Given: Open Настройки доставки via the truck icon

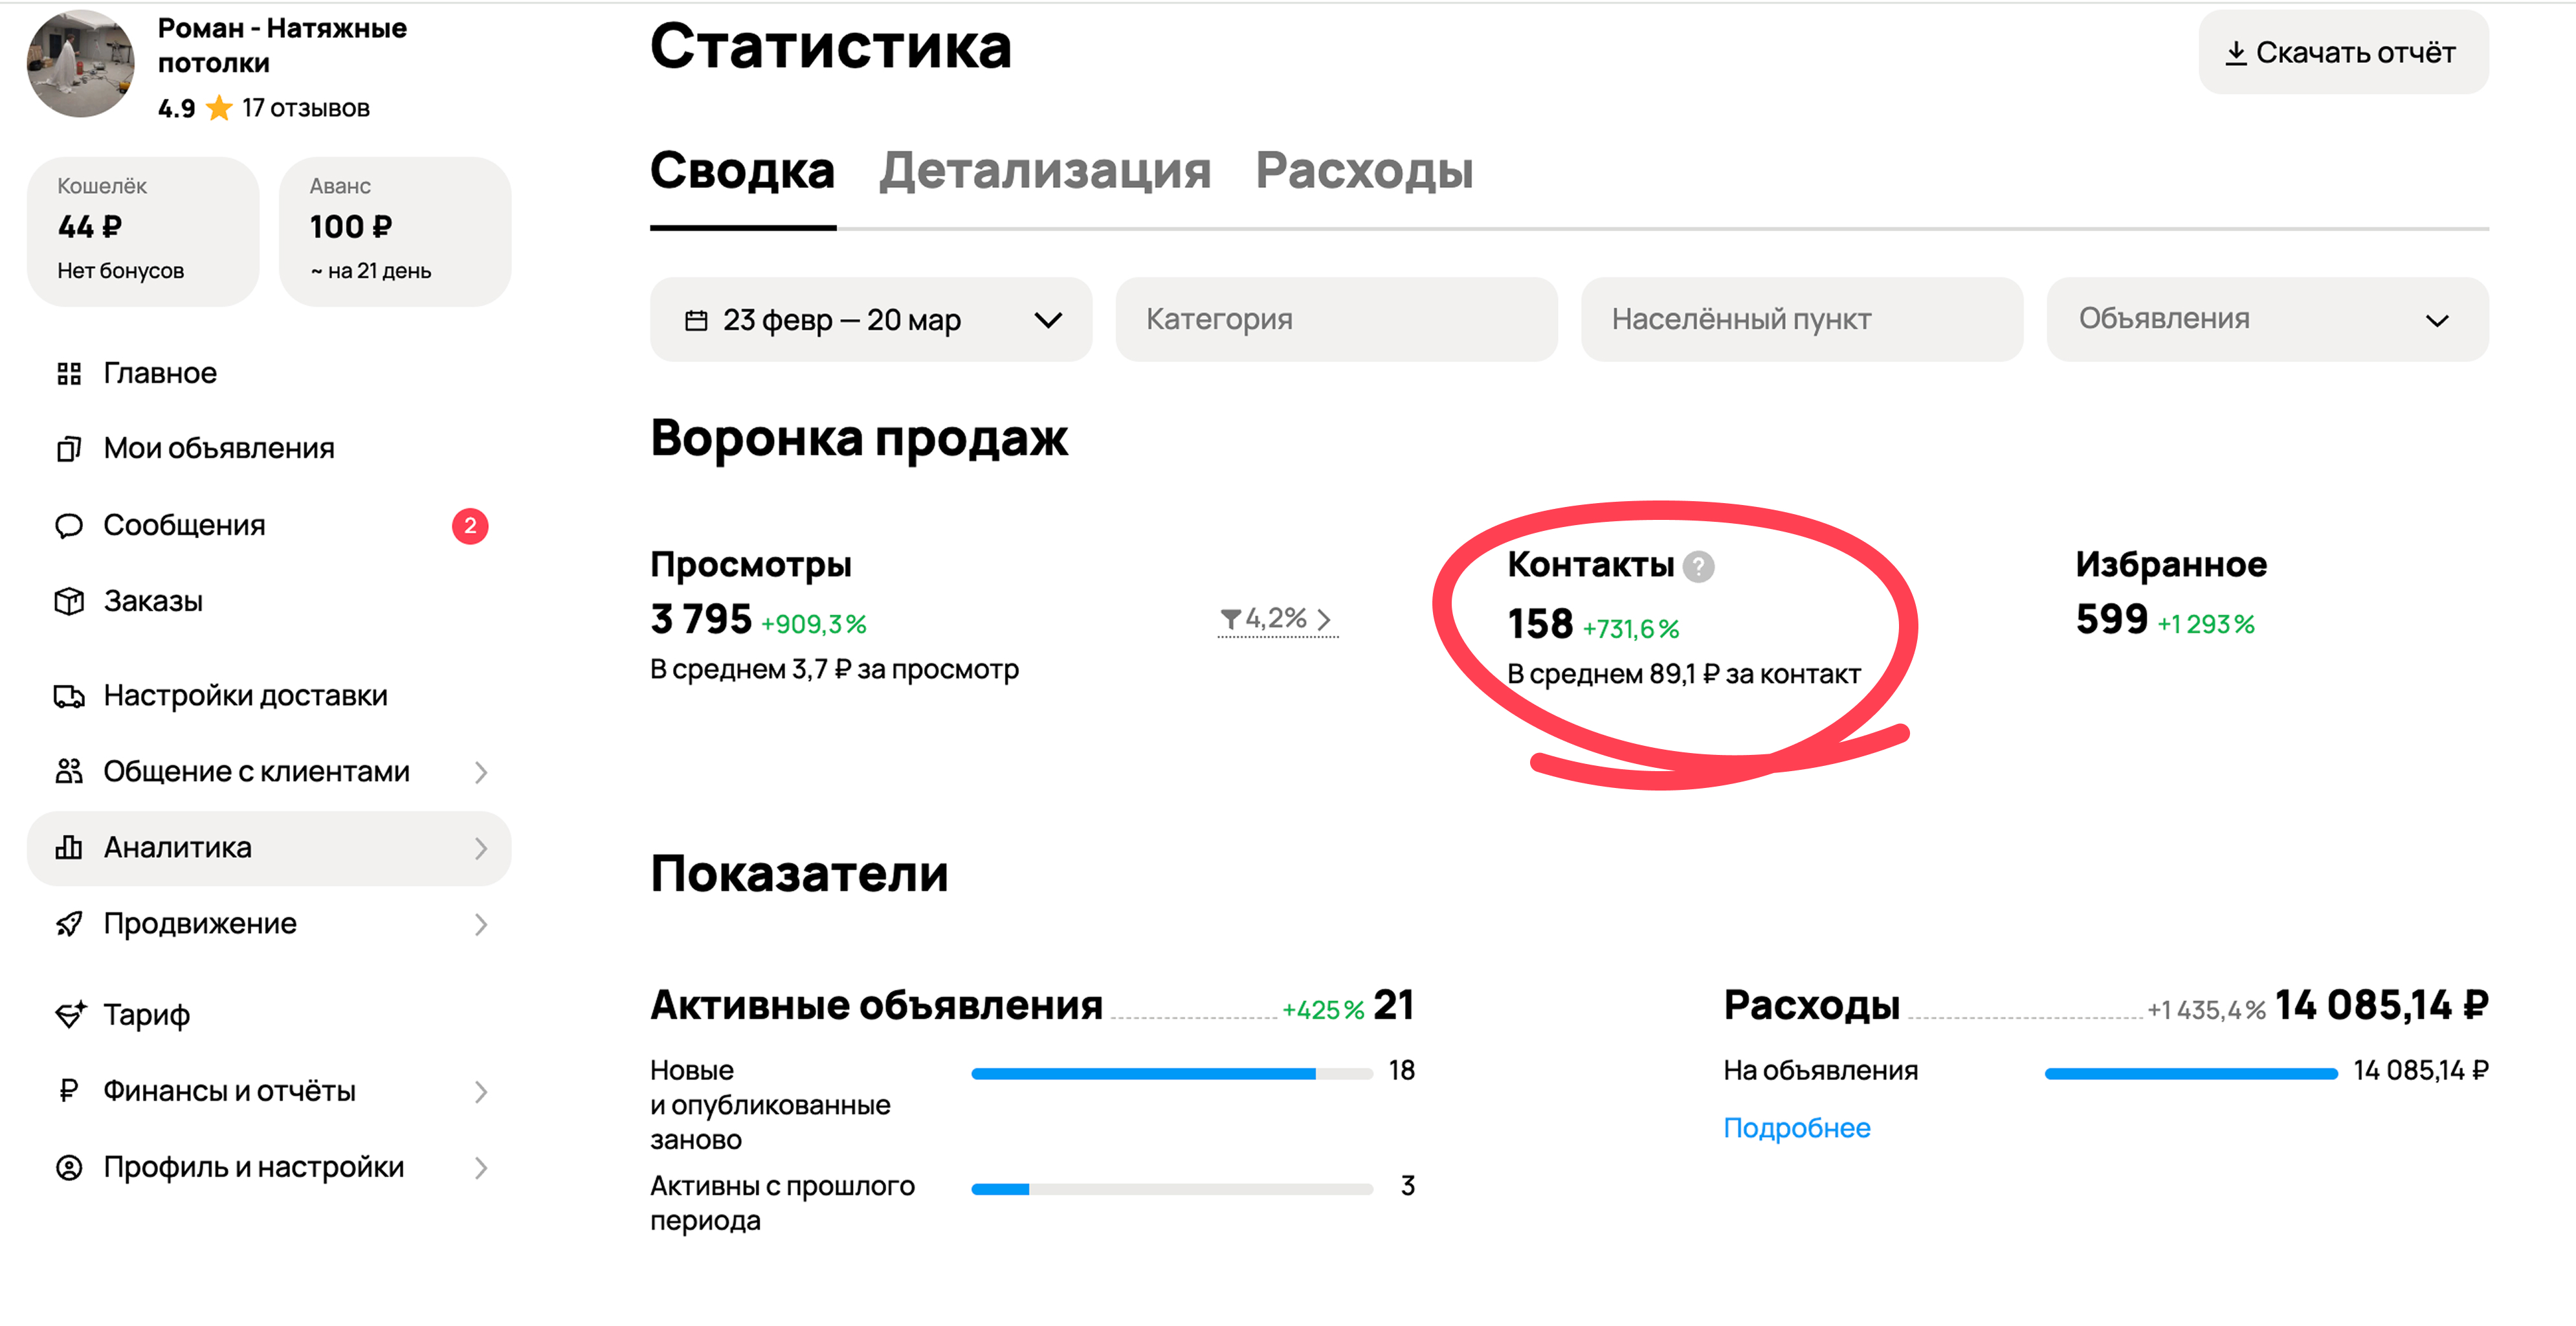Looking at the screenshot, I should click(68, 695).
